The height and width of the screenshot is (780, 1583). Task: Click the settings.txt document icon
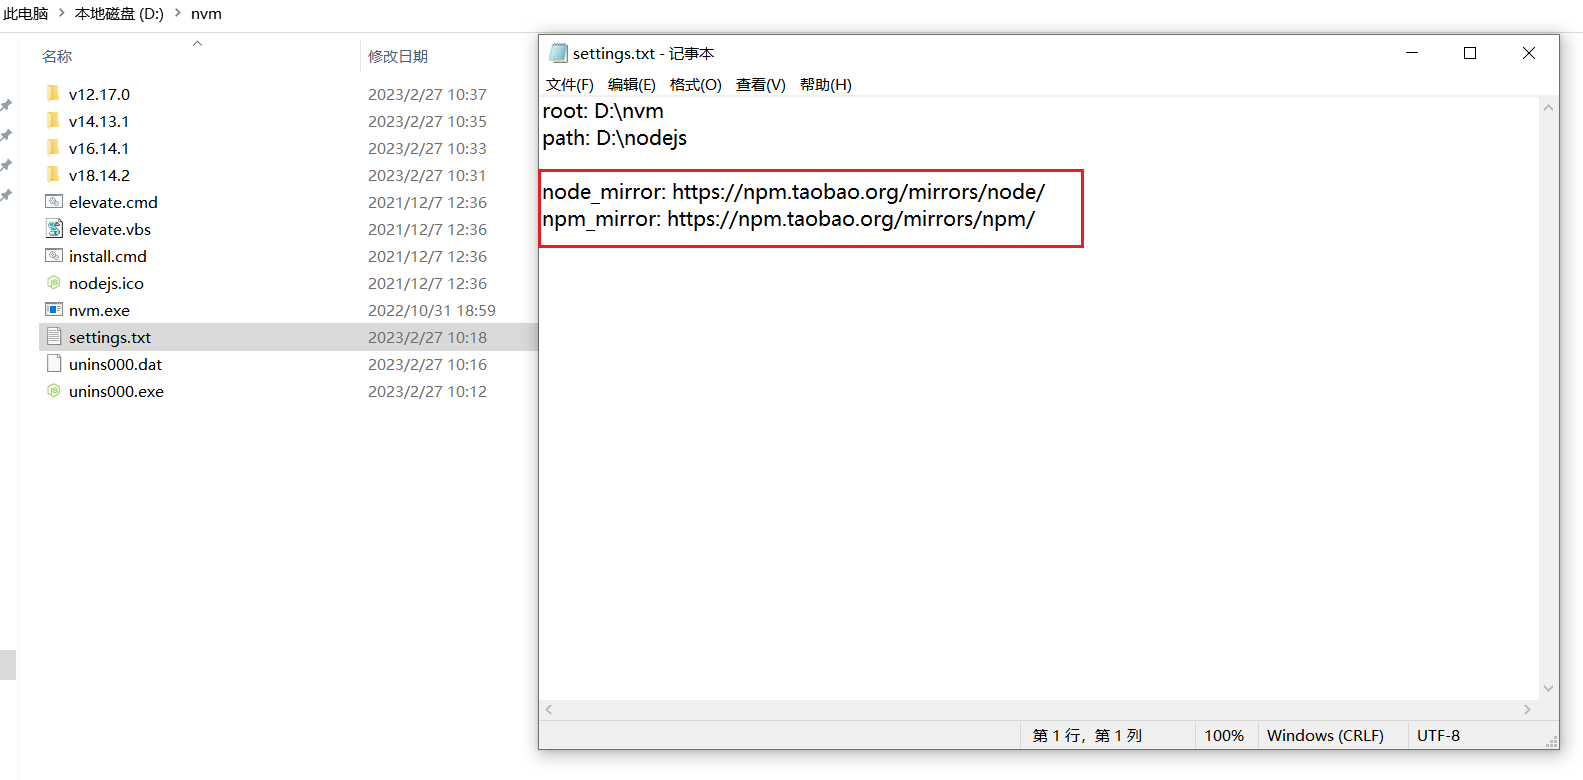[x=54, y=336]
